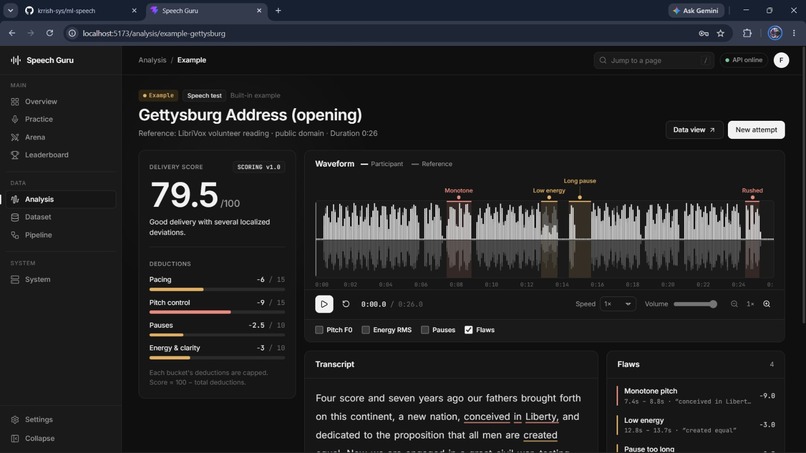Click the highlighted word 'conceived' in transcript
Image resolution: width=806 pixels, height=453 pixels.
(x=486, y=416)
